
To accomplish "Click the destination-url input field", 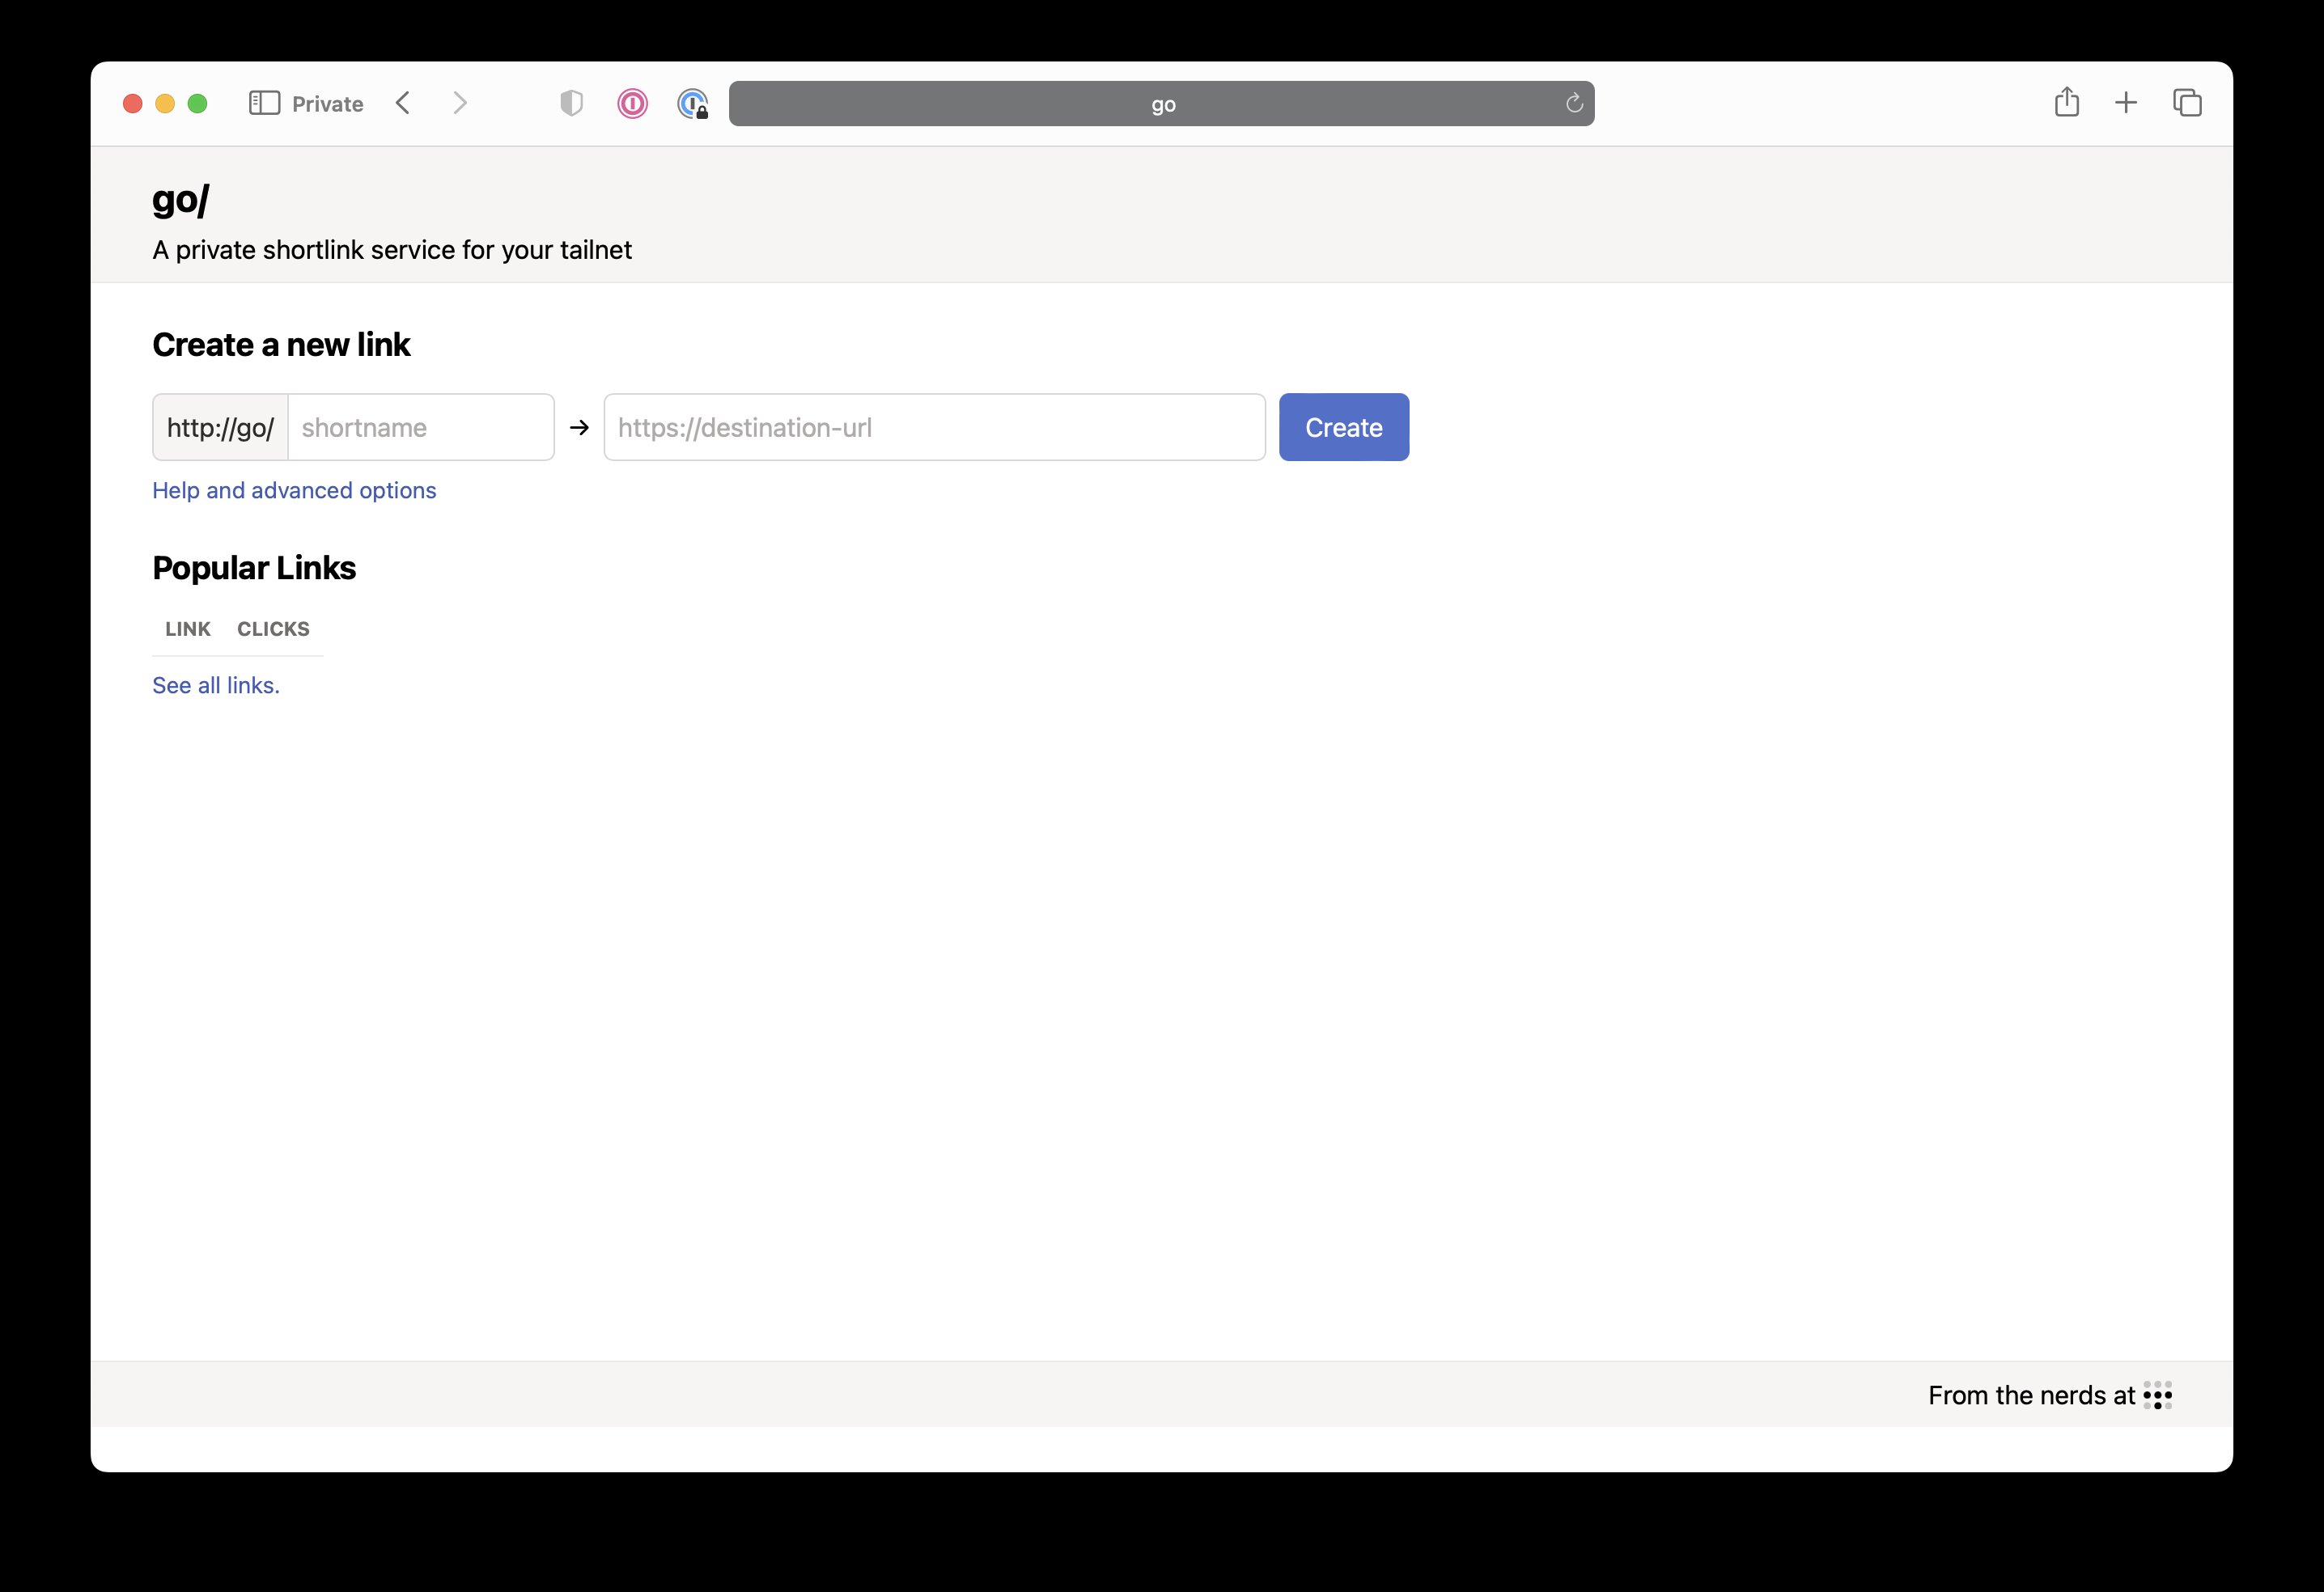I will (934, 427).
